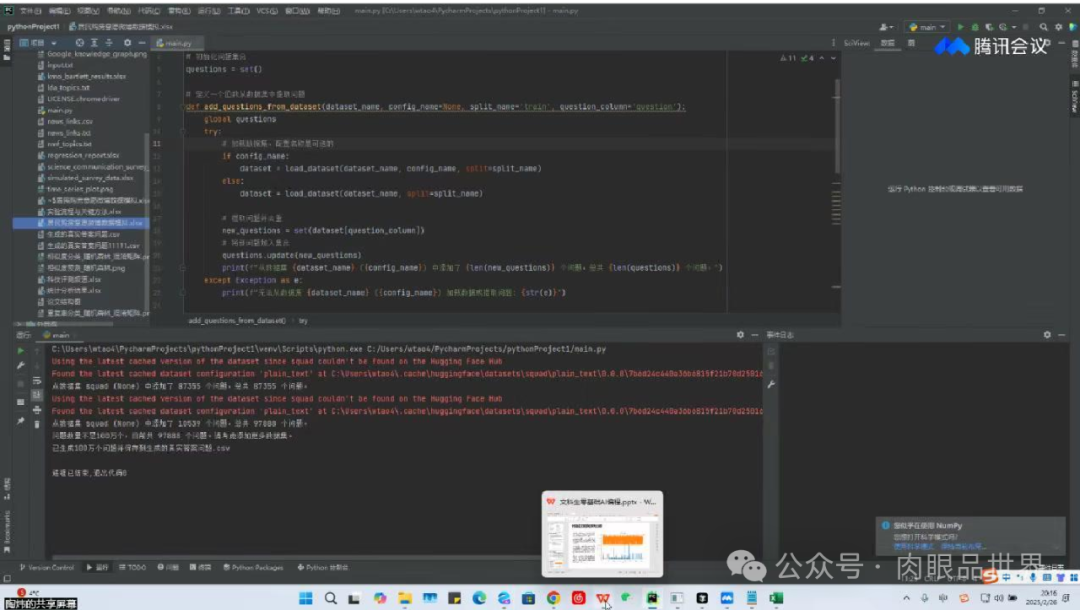Switch to 数据 tab in SciView panel

[888, 43]
